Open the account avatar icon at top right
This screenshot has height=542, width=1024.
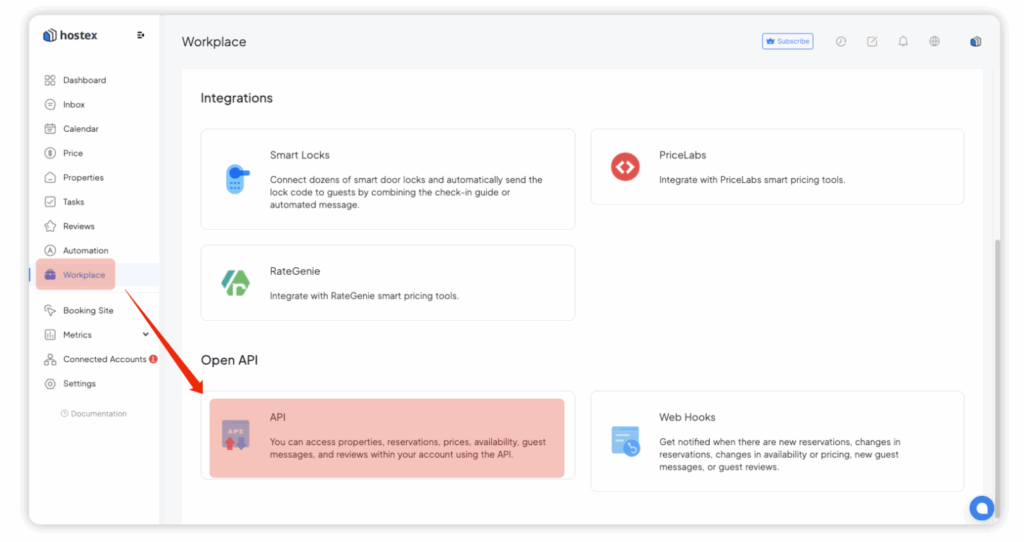point(975,42)
